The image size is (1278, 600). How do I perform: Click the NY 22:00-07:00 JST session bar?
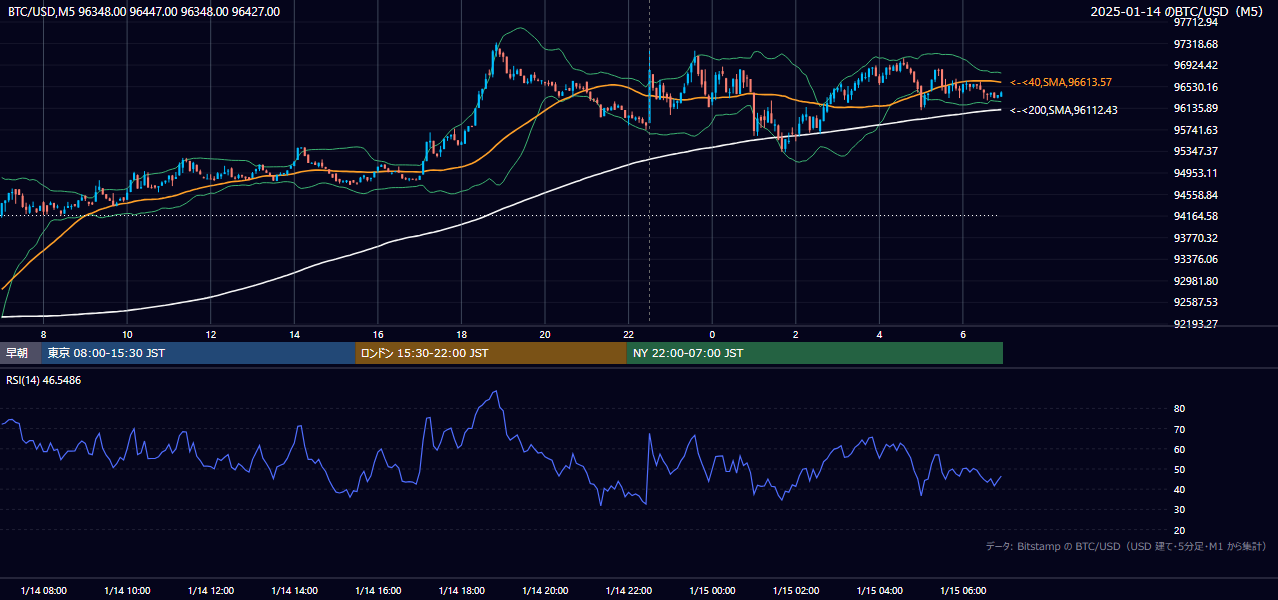click(x=815, y=353)
